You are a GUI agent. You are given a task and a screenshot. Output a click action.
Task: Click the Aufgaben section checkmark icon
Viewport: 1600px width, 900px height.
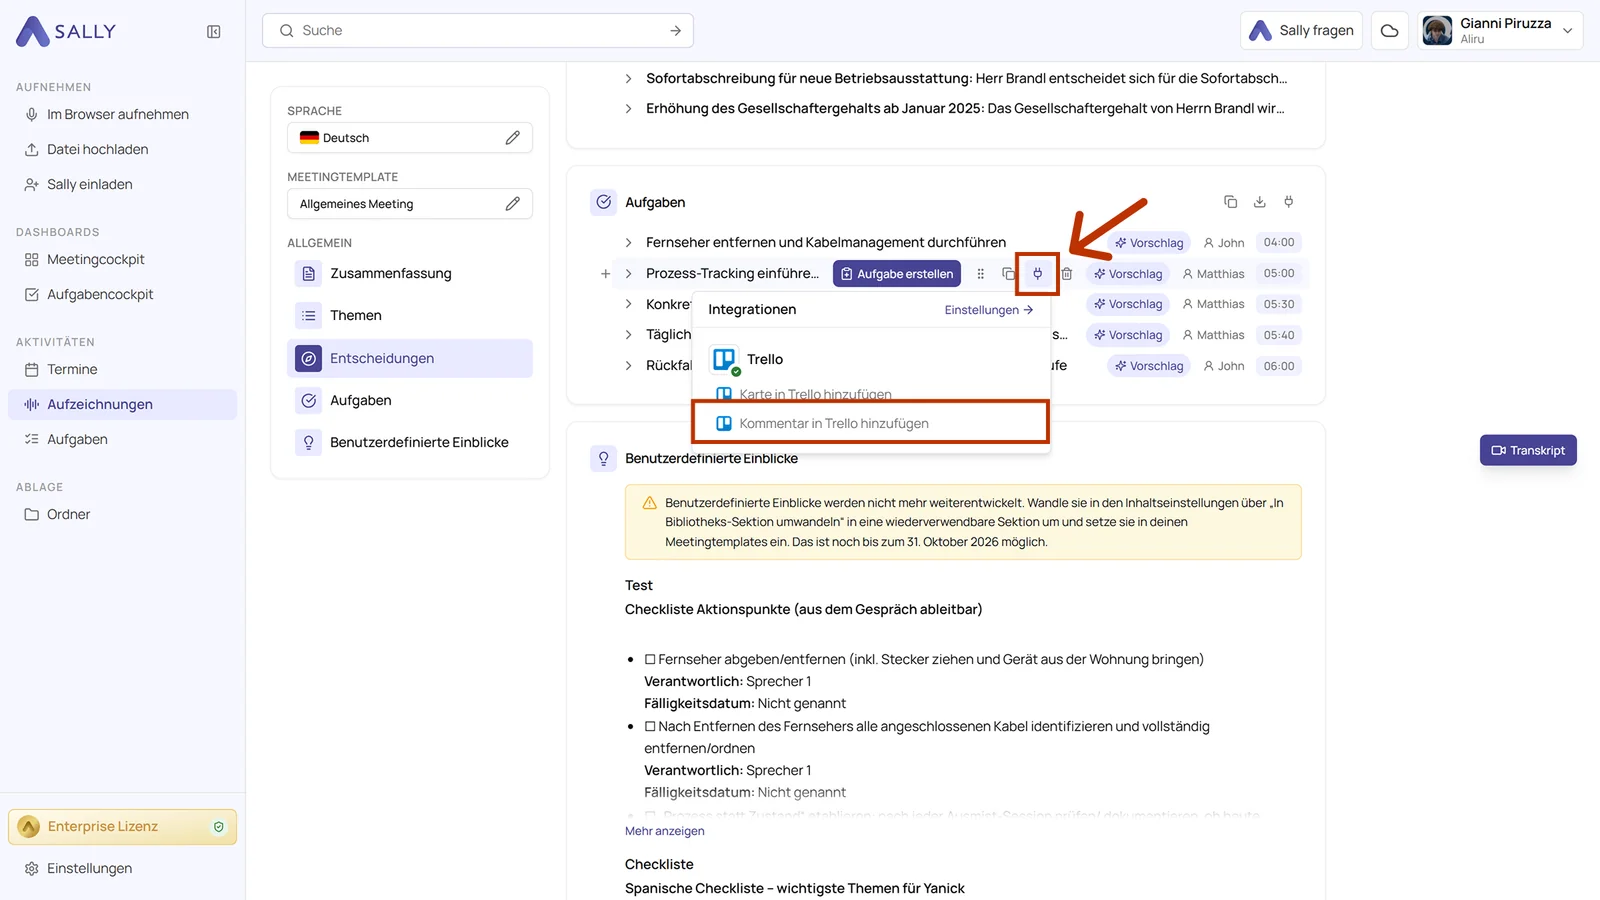[604, 202]
